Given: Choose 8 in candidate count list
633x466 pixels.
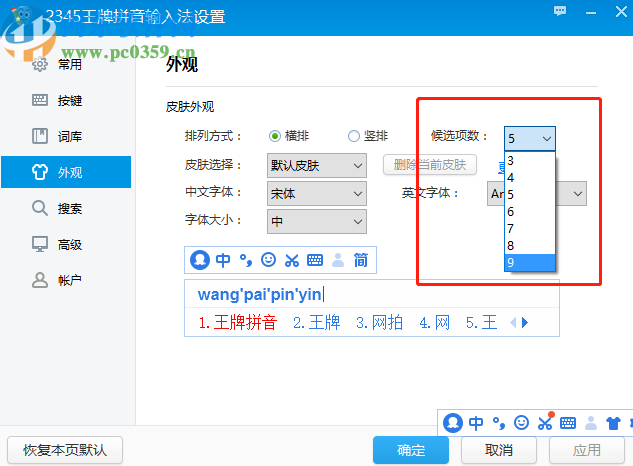Looking at the screenshot, I should 530,246.
